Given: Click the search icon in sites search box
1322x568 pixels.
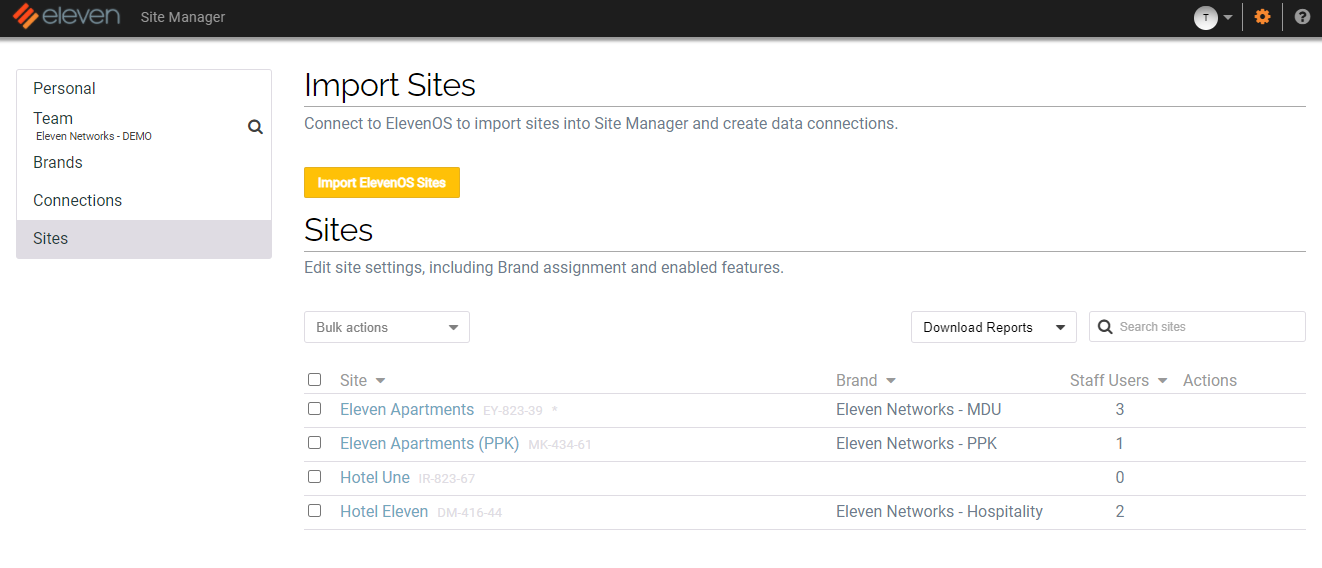Looking at the screenshot, I should [x=1105, y=327].
